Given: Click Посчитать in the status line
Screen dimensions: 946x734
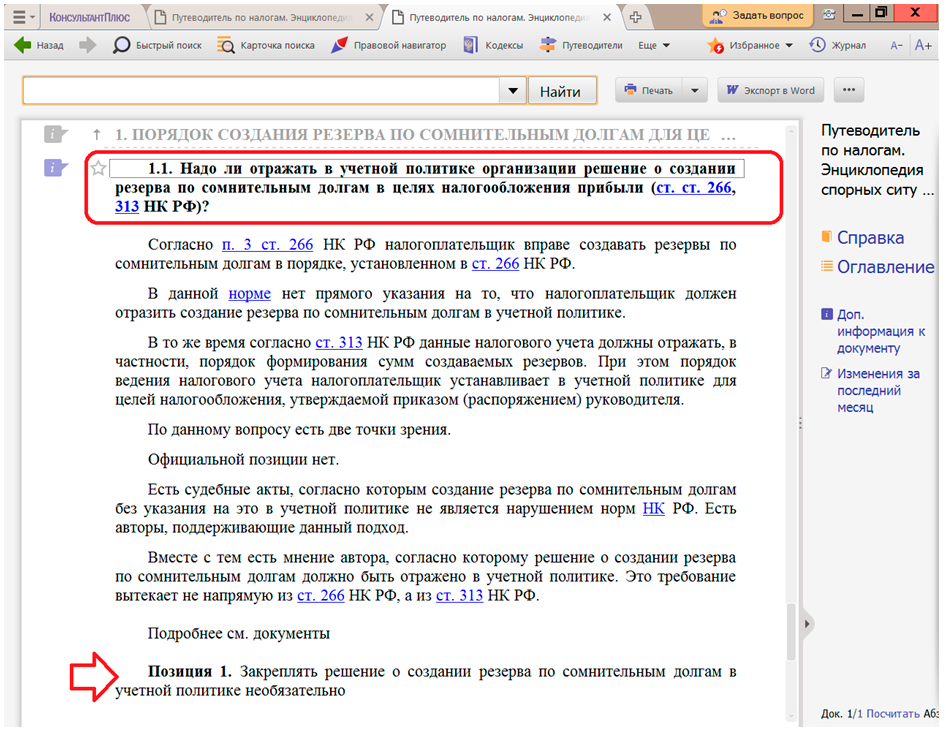Looking at the screenshot, I should point(893,713).
